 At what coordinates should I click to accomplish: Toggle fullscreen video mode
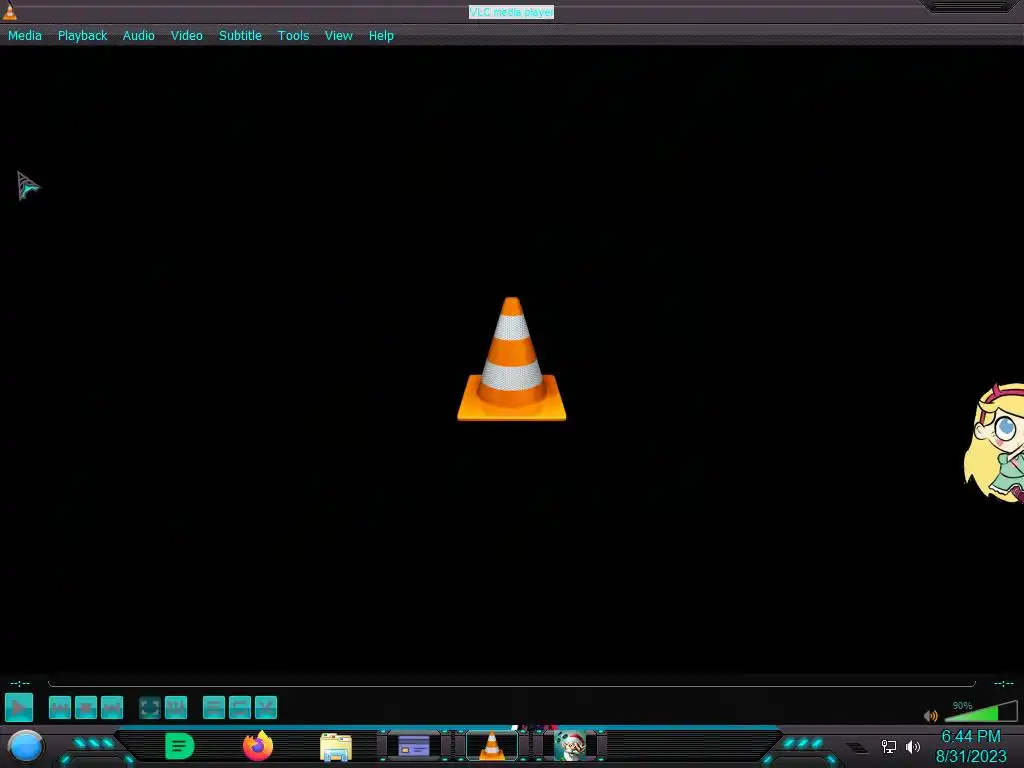pos(150,708)
